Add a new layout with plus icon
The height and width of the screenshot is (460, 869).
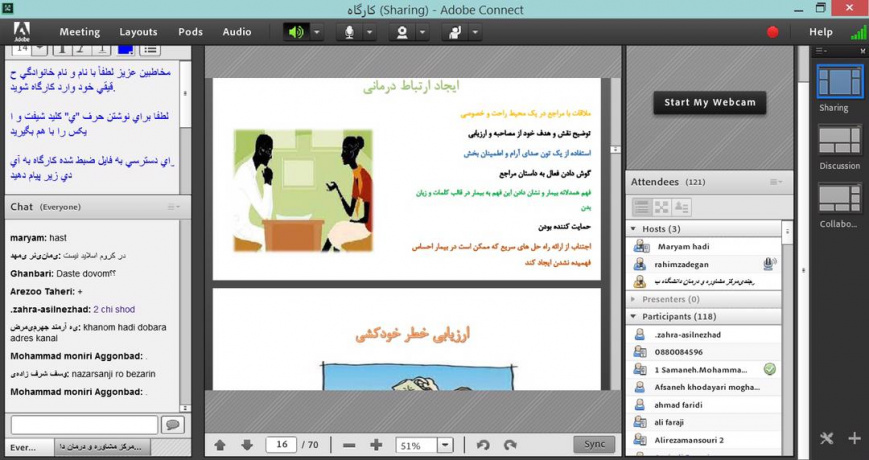[x=854, y=438]
